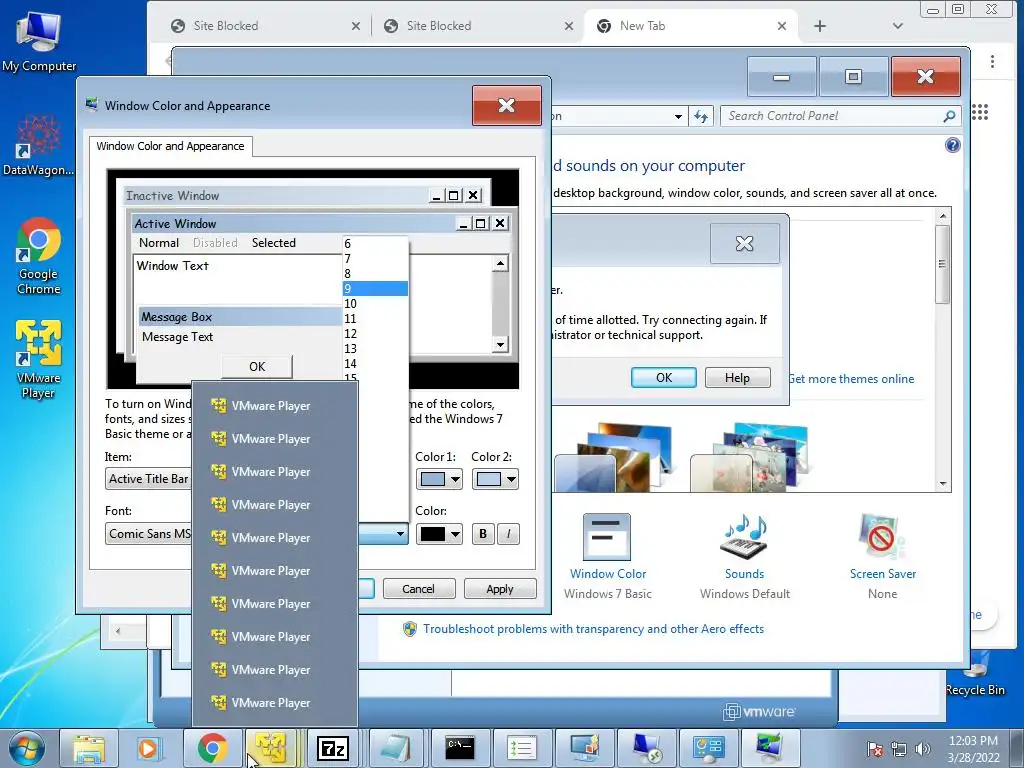
Task: Expand the Color 2 picker dropdown
Action: (511, 479)
